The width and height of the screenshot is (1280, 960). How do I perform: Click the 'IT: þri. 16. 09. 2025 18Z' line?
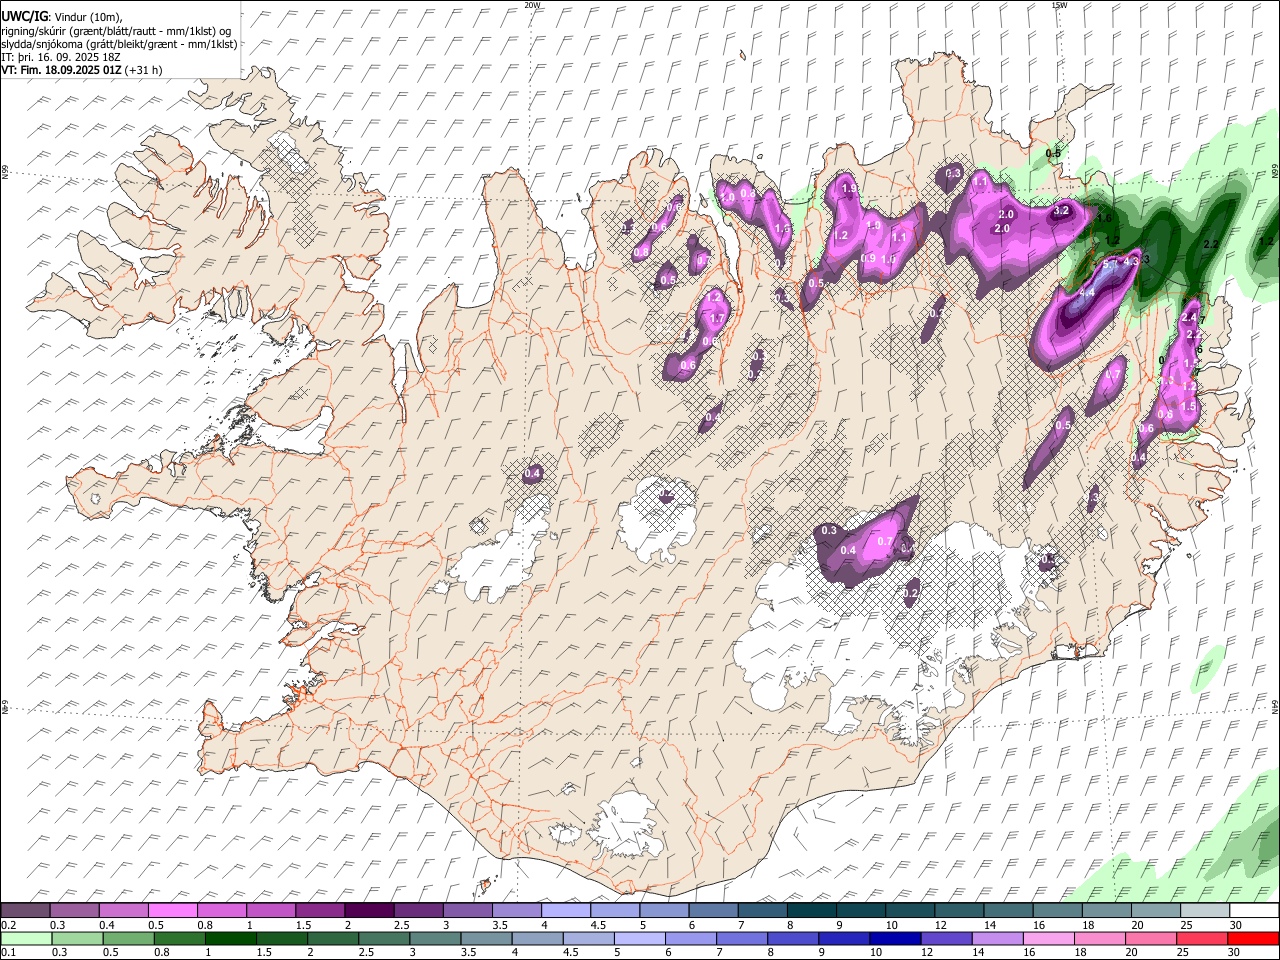(x=62, y=57)
